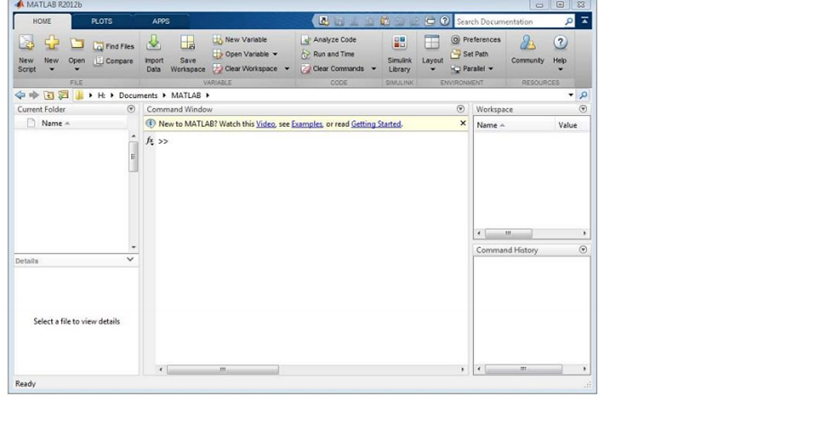This screenshot has width=819, height=430.
Task: Expand the Parallel dropdown arrow
Action: click(x=491, y=69)
